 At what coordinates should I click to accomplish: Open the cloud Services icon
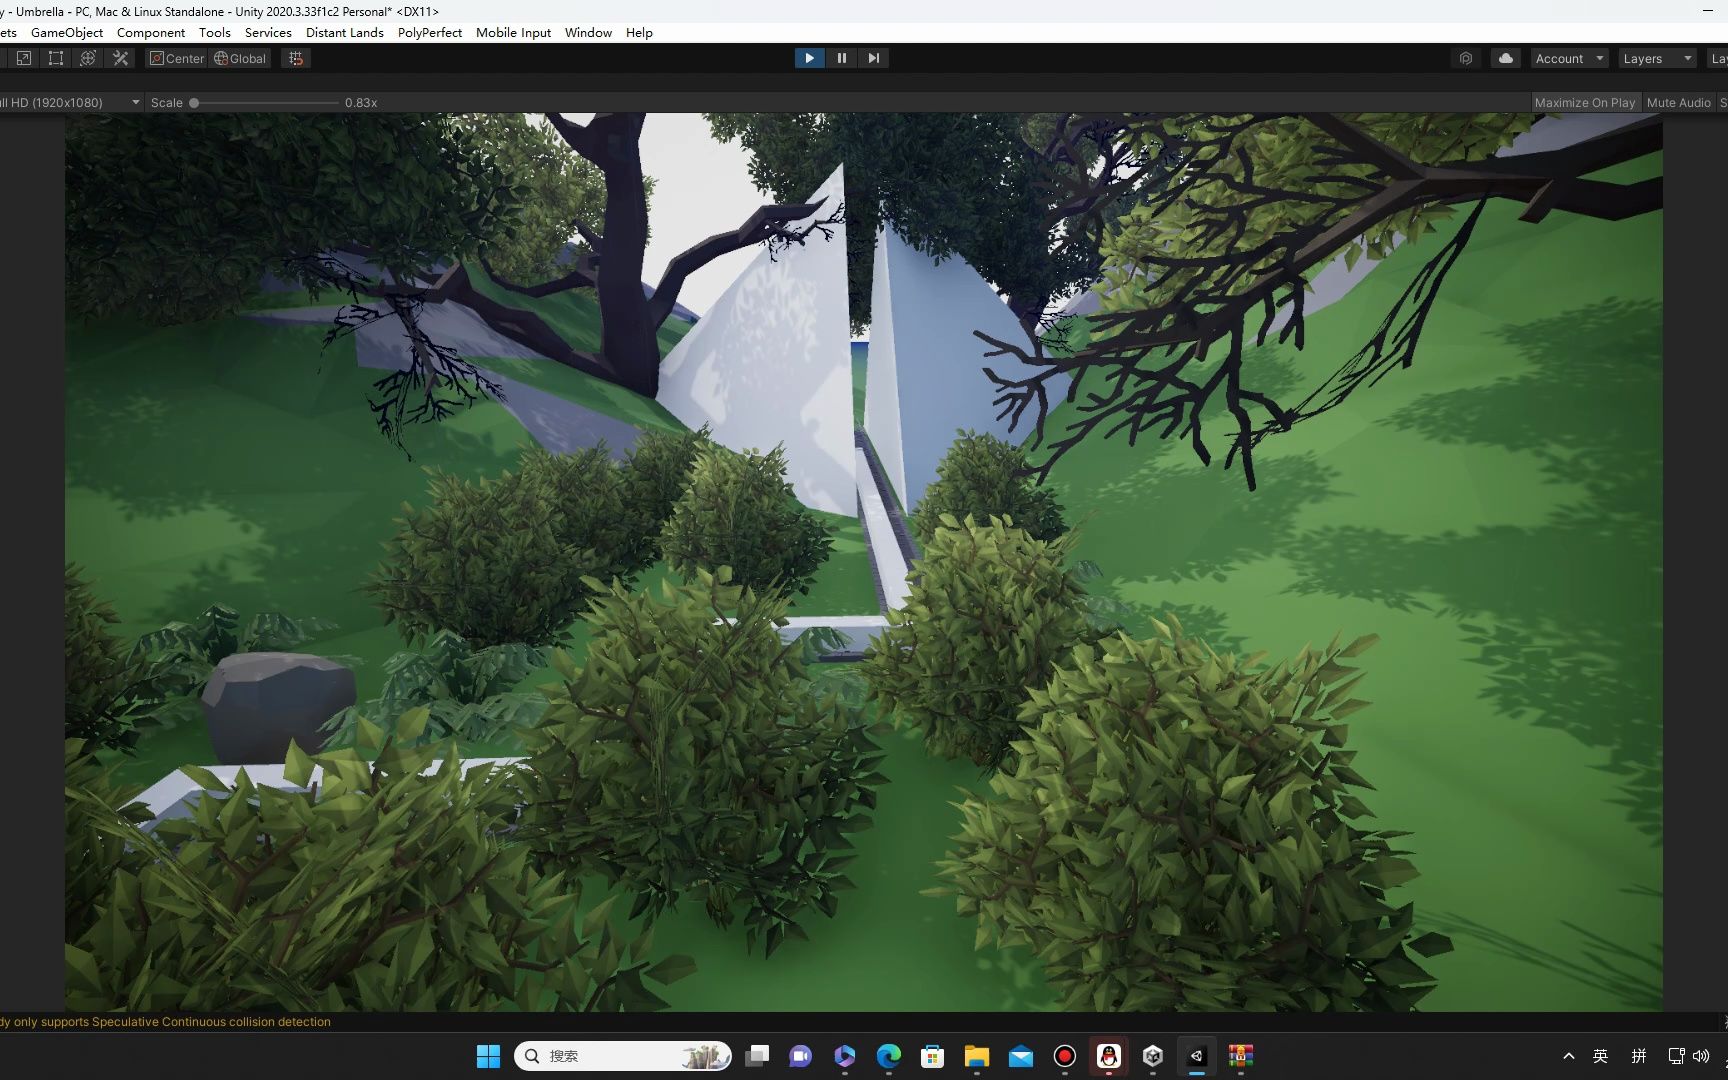pyautogui.click(x=1505, y=59)
